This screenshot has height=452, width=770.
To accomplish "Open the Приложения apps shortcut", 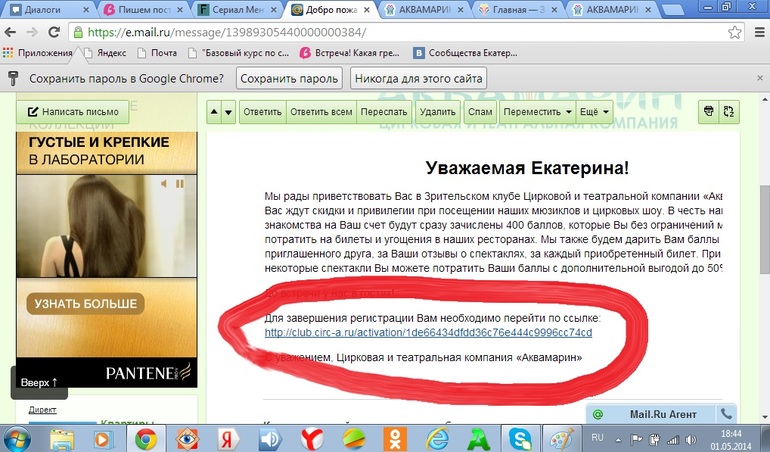I will pos(38,53).
